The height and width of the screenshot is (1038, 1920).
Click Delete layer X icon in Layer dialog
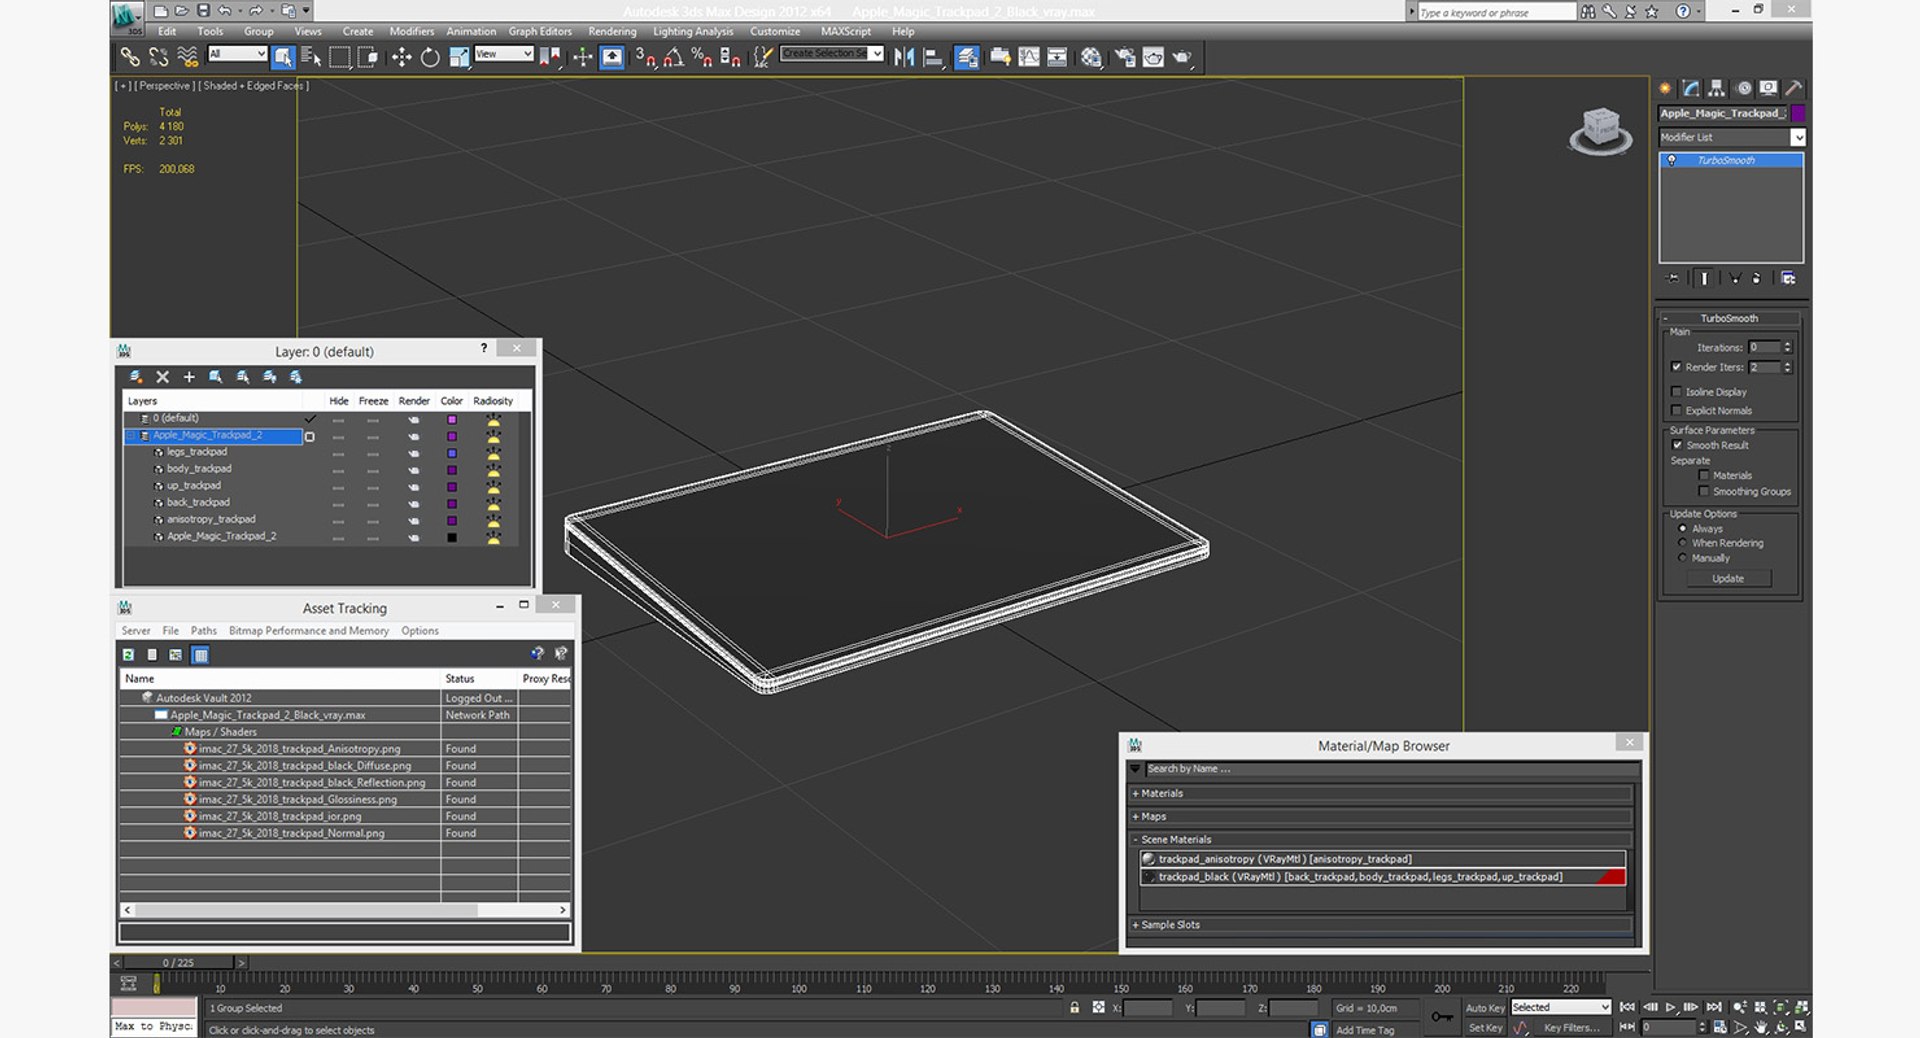[x=162, y=377]
